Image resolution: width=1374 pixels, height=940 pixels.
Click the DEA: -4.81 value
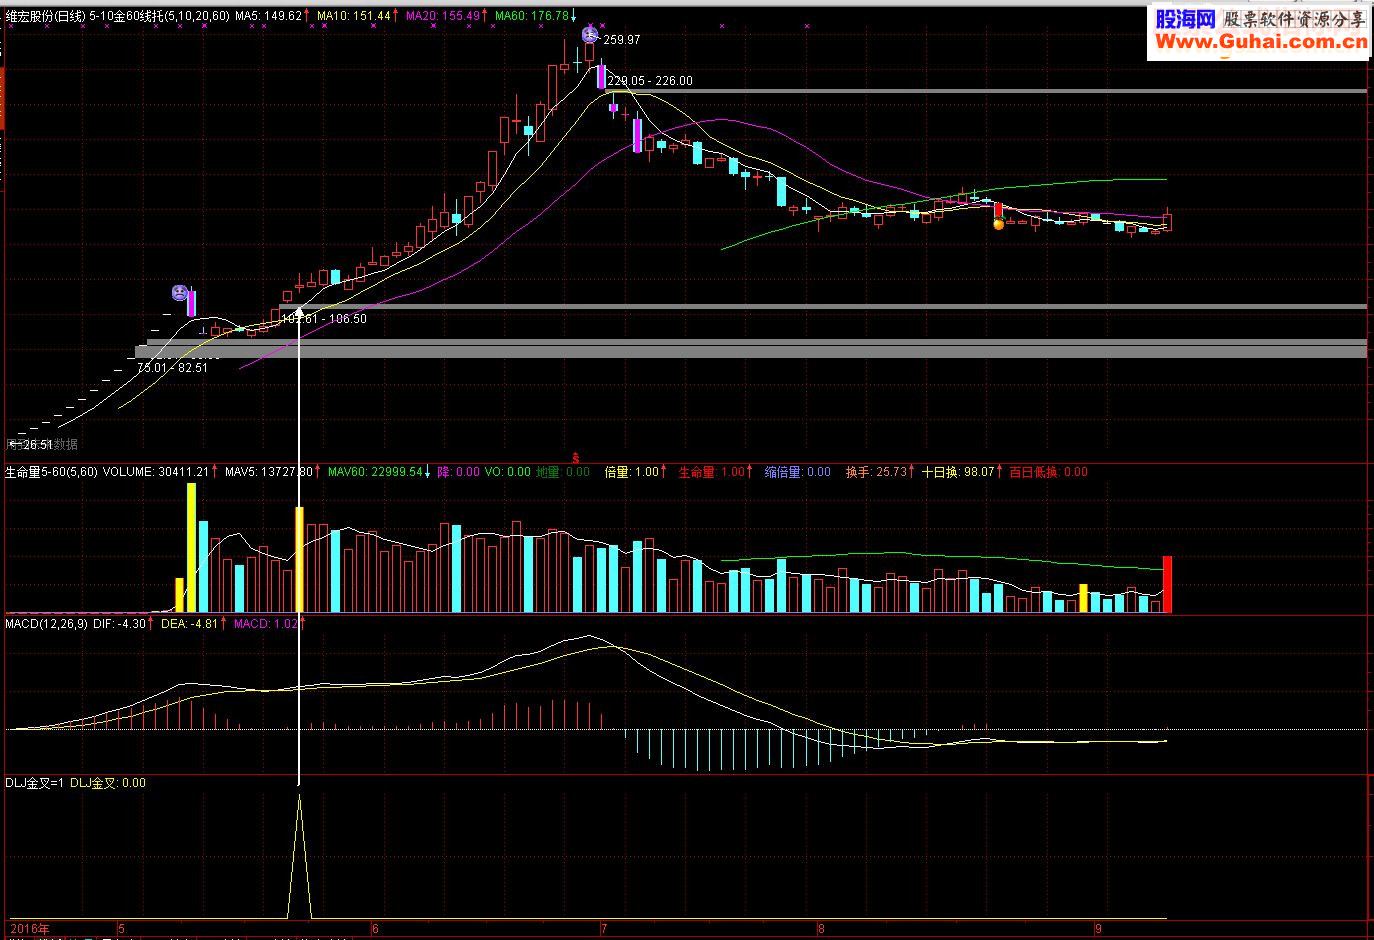click(189, 624)
